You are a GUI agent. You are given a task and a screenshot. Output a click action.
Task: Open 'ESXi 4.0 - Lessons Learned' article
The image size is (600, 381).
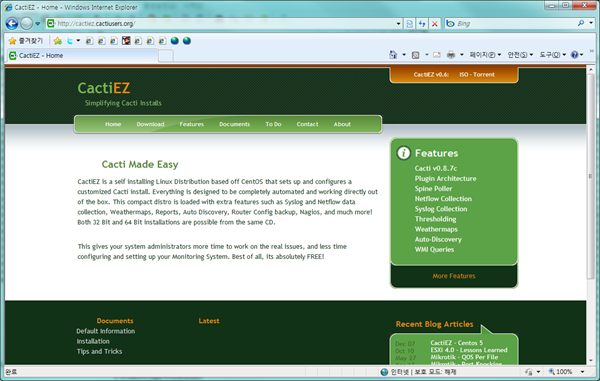point(469,350)
